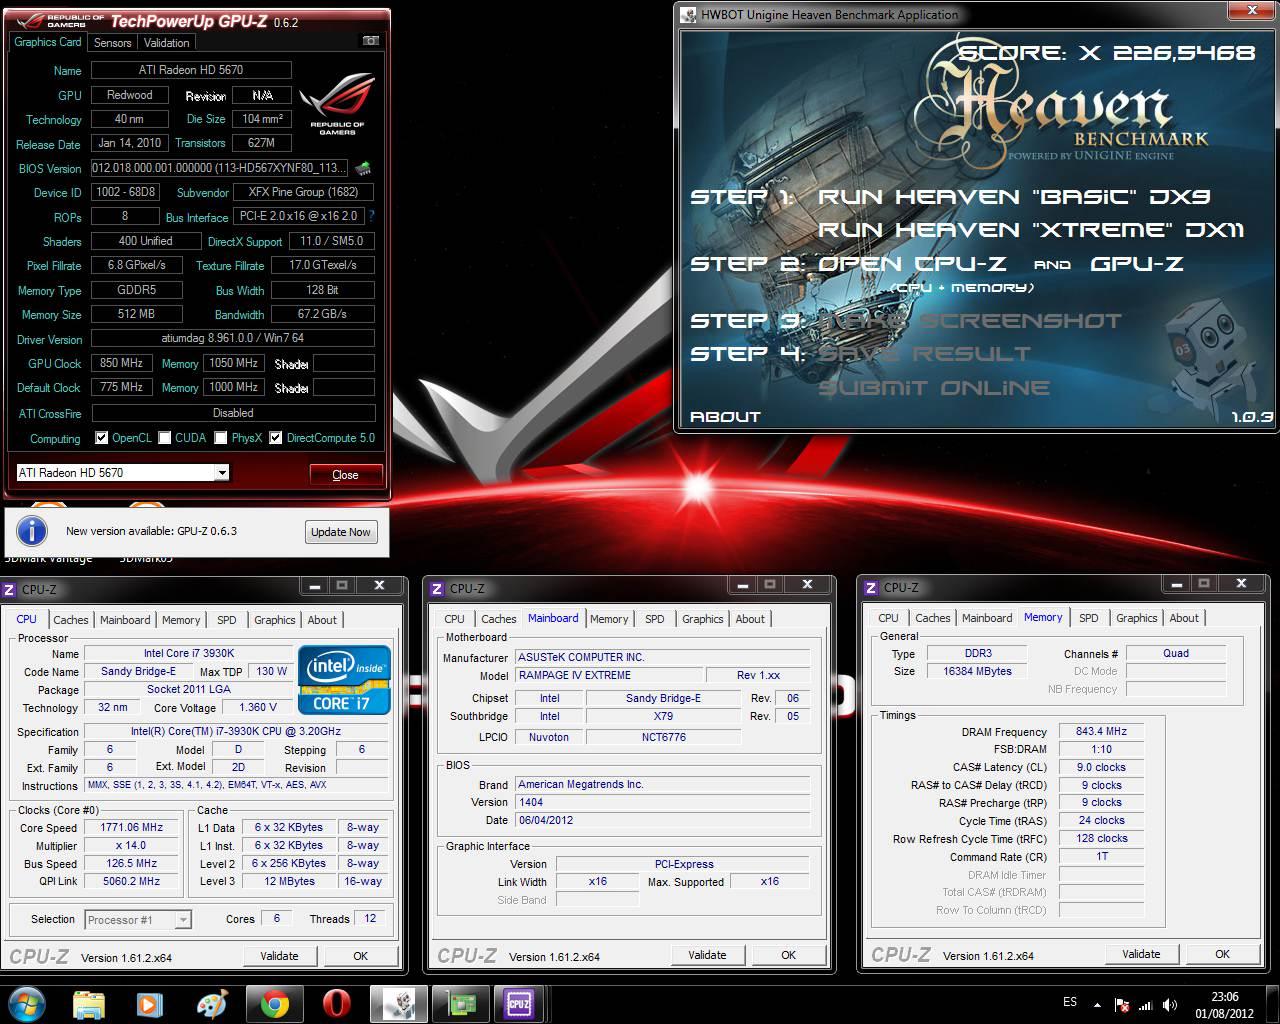Click the Action Center flag tray icon
The width and height of the screenshot is (1280, 1024).
tap(1123, 1005)
